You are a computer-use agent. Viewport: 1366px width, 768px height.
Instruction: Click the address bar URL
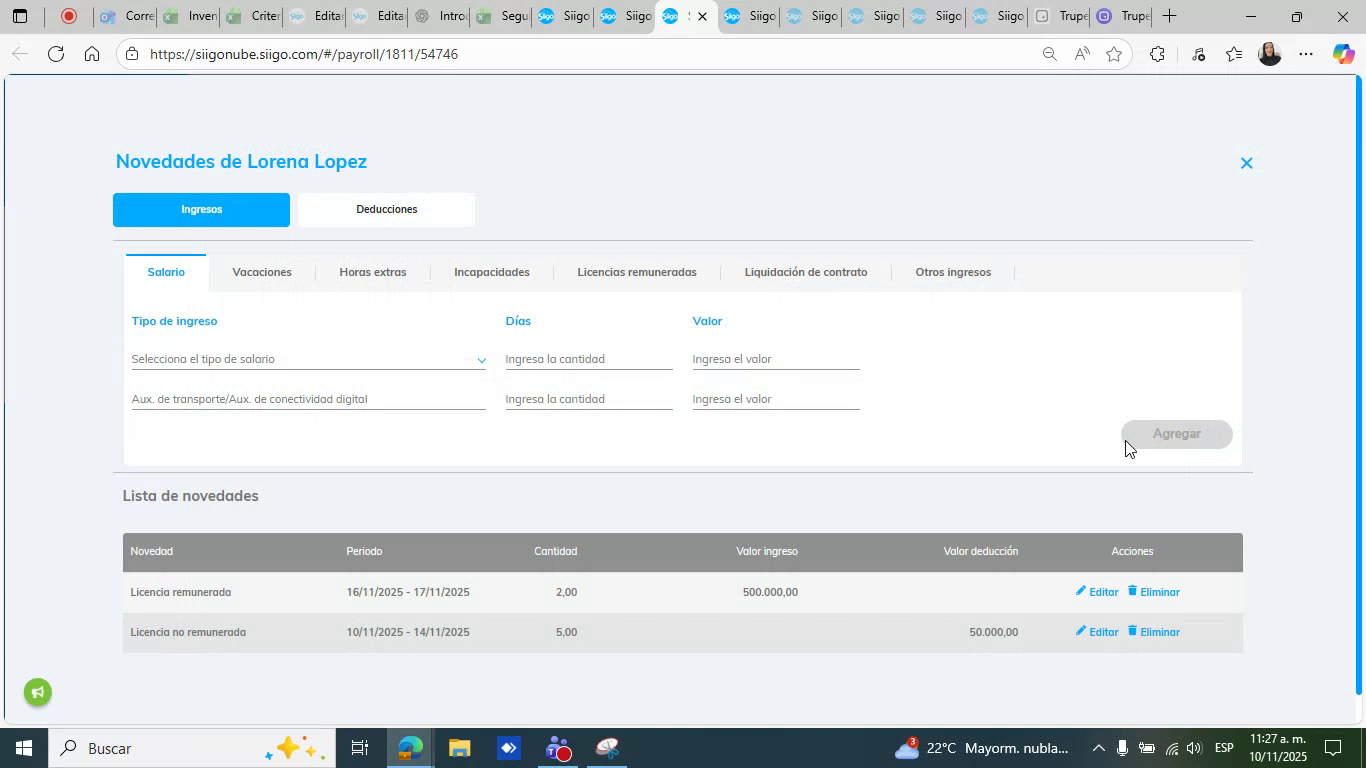click(x=304, y=54)
